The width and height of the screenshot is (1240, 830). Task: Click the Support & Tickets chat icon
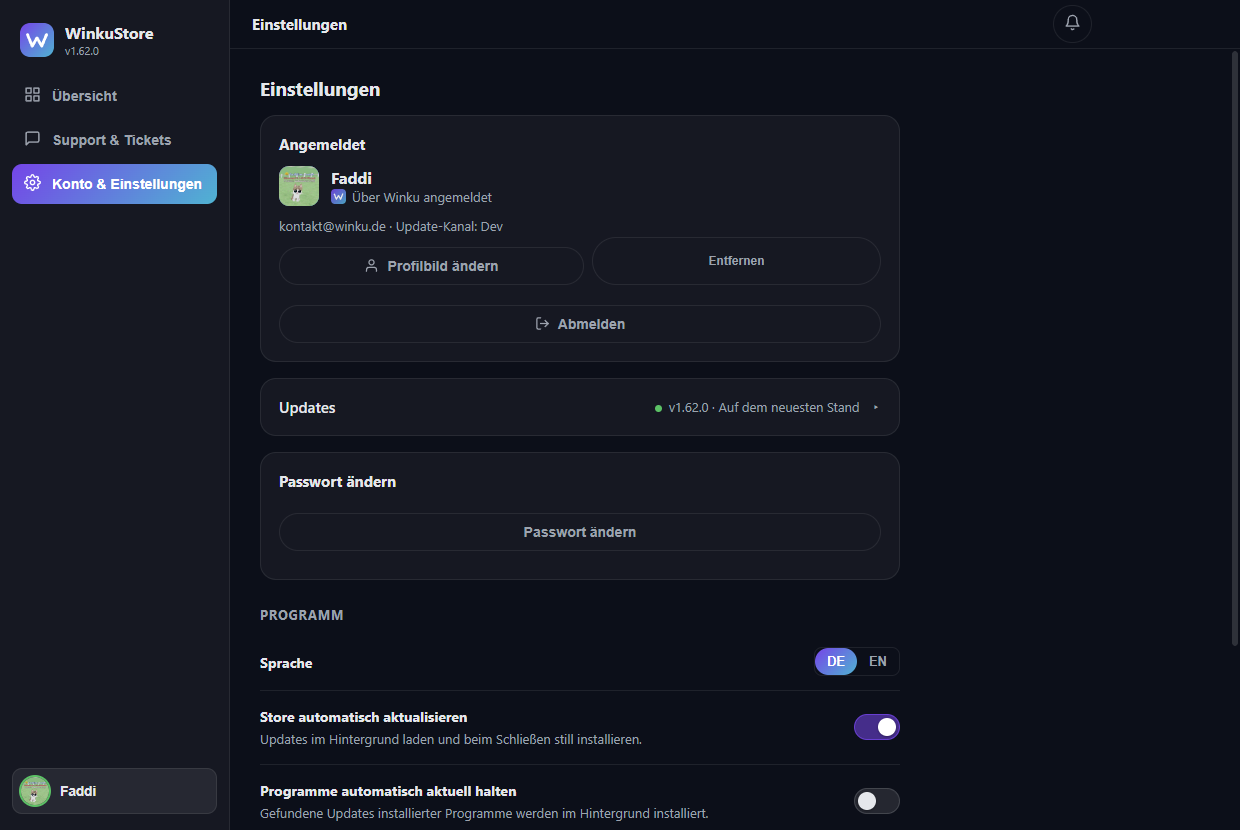32,139
